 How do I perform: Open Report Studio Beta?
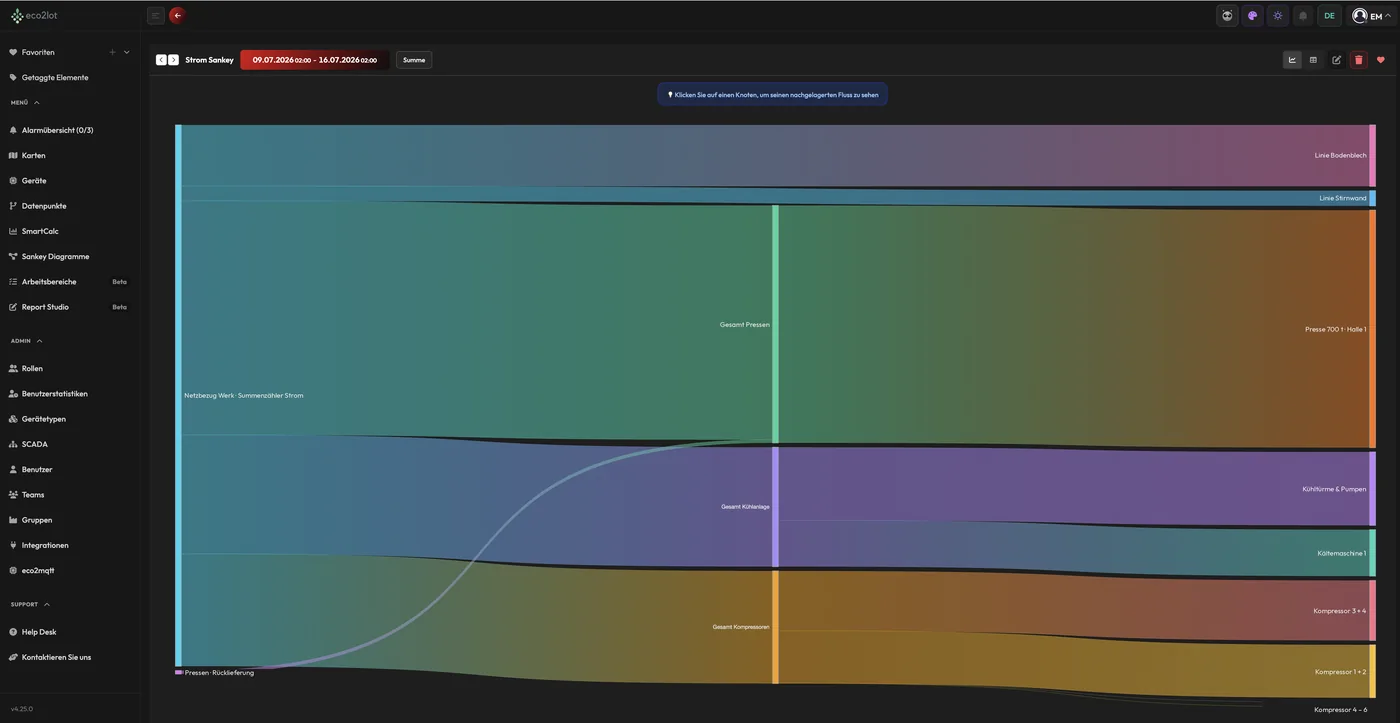70,307
